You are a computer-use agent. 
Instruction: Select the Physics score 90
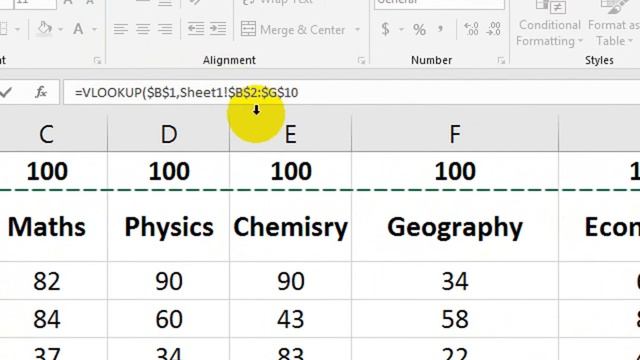click(169, 281)
